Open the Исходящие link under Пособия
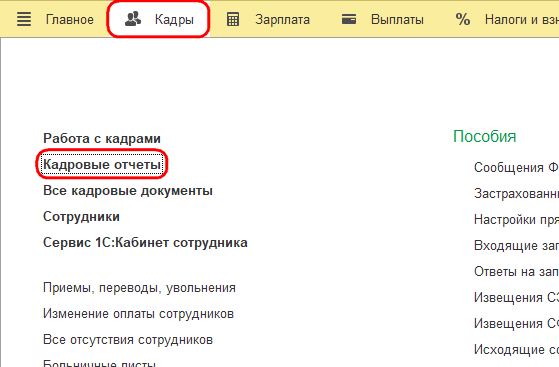Image resolution: width=559 pixels, height=367 pixels. coord(516,350)
